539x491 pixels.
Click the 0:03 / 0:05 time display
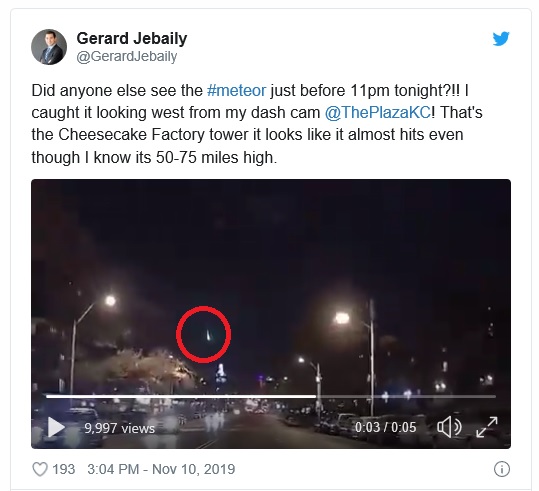coord(385,427)
